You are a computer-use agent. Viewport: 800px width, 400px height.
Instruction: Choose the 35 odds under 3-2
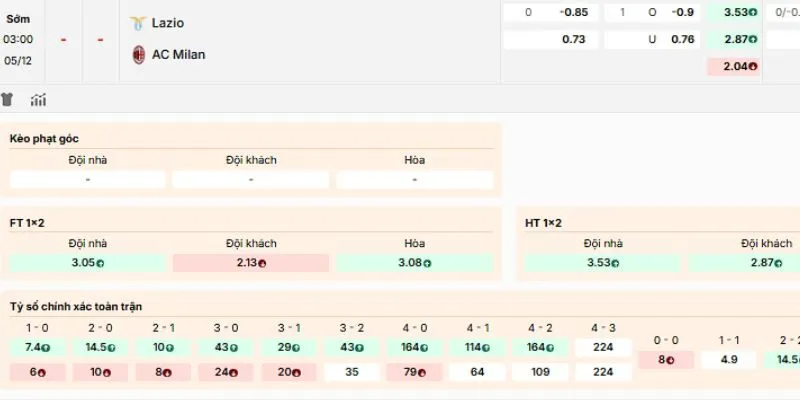[353, 372]
